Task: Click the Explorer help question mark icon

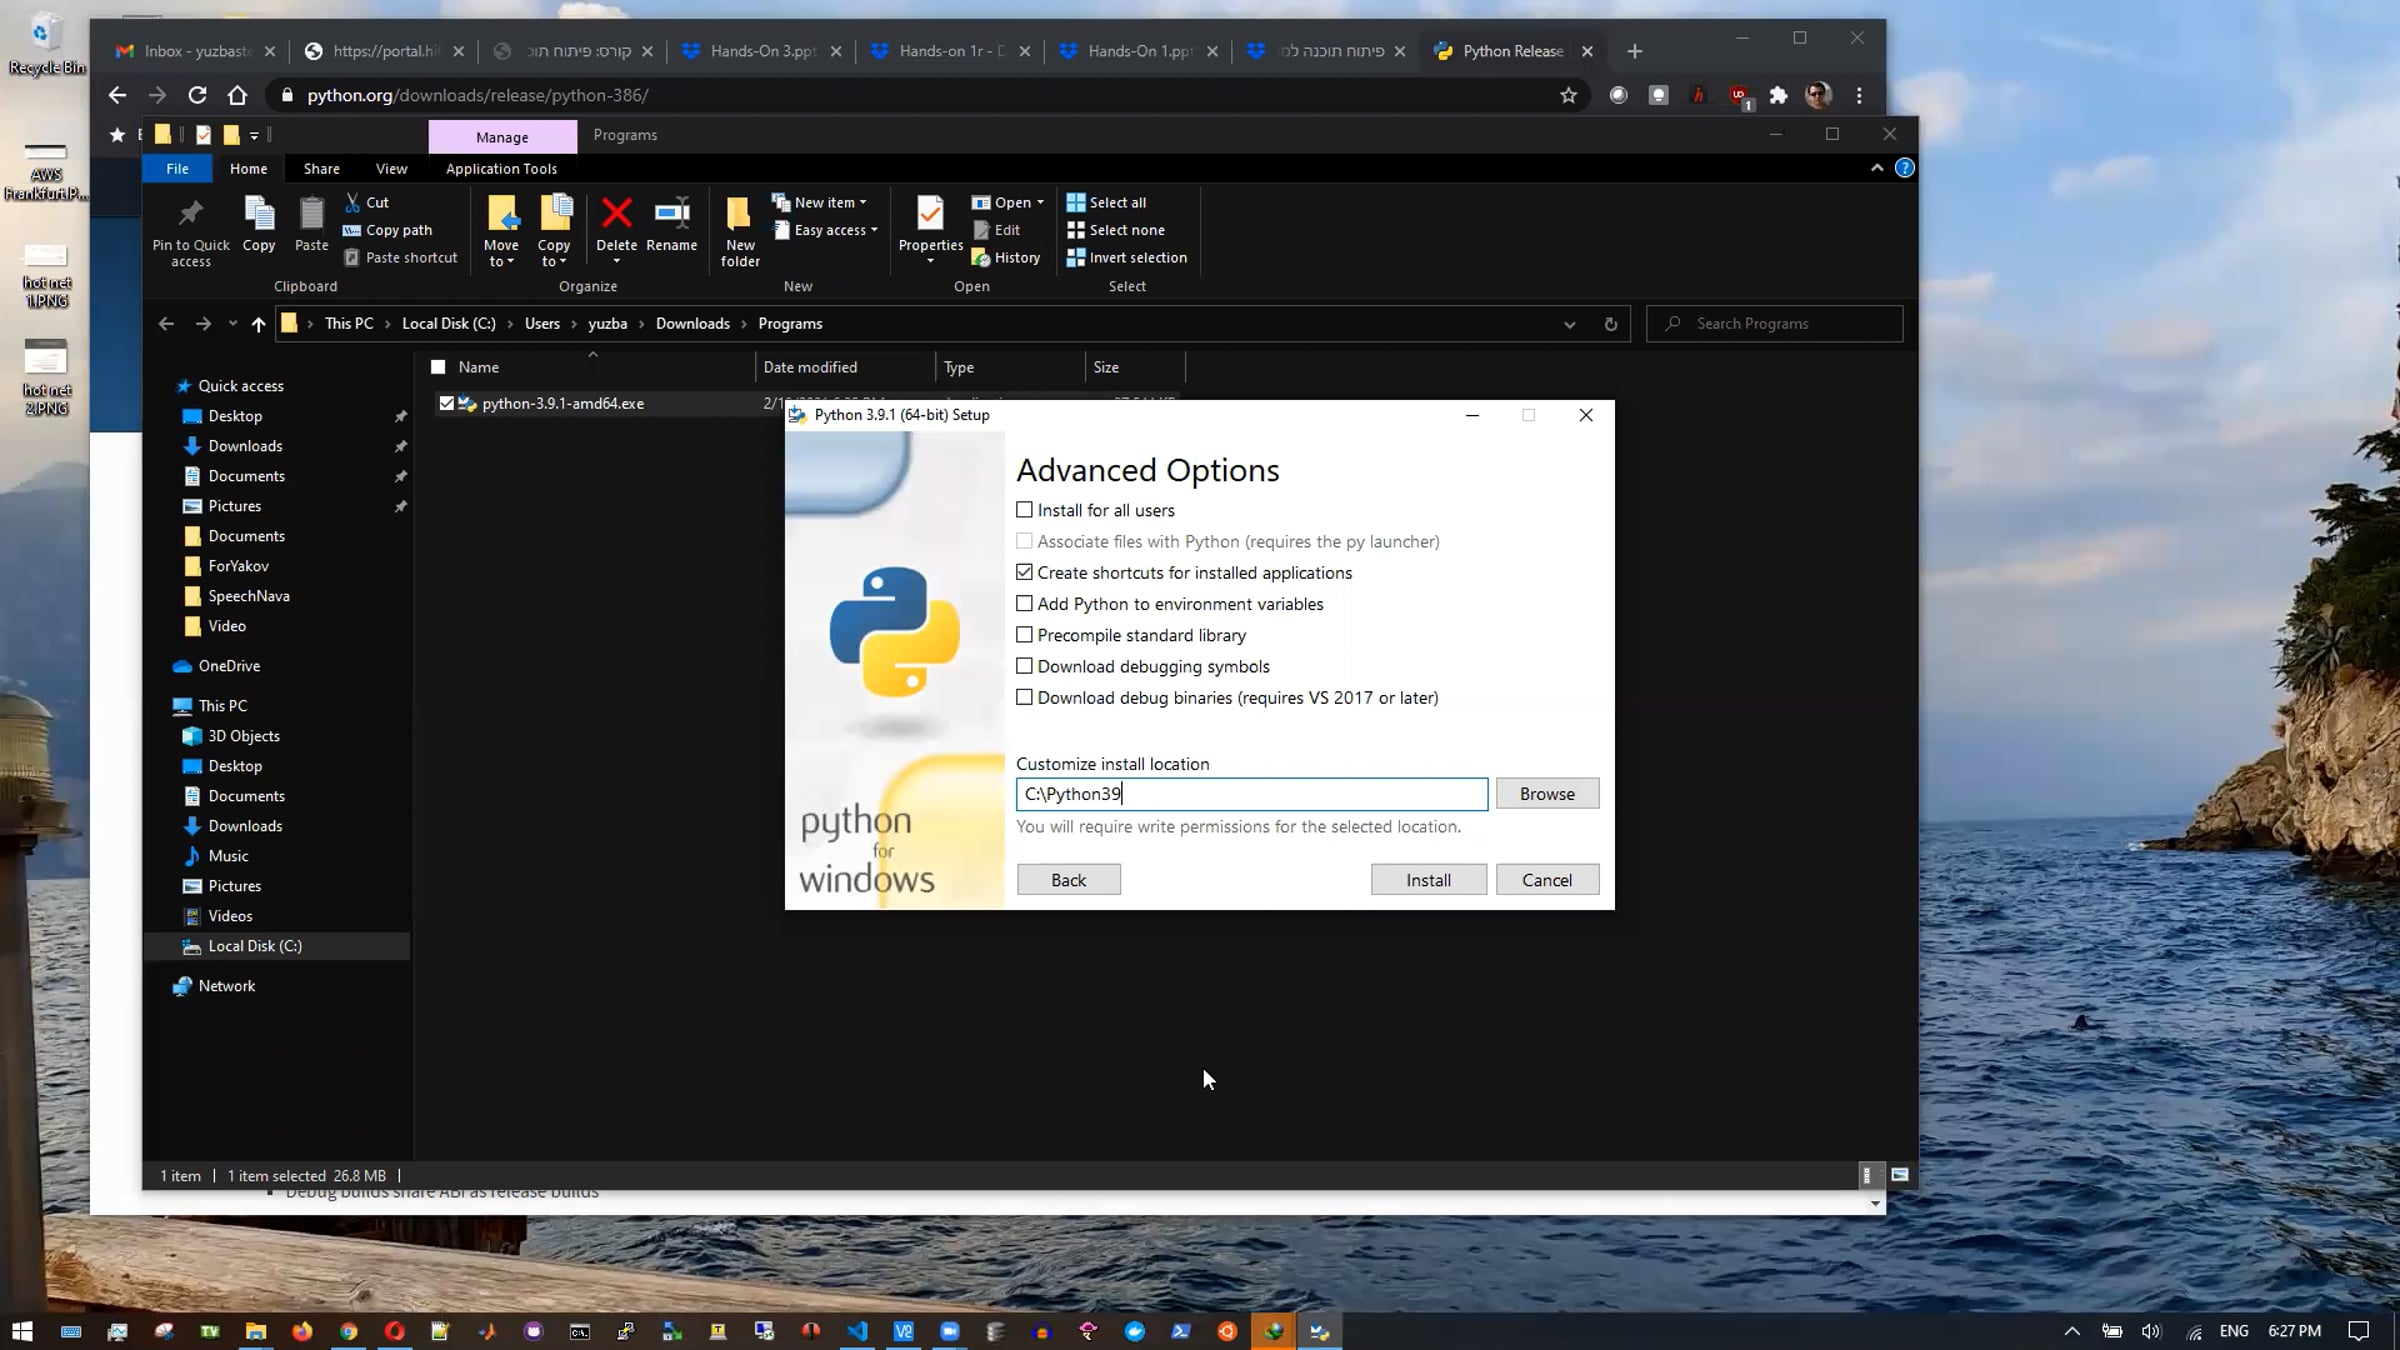Action: [1904, 168]
